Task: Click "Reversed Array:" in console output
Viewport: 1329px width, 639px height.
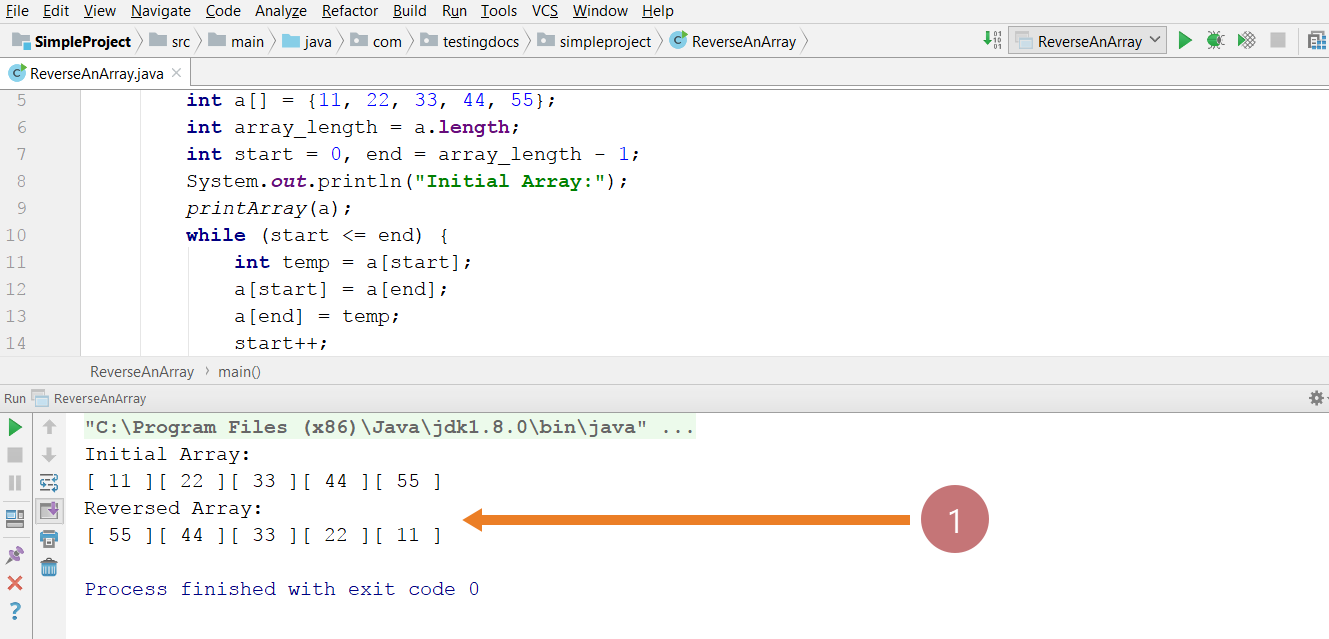Action: click(x=173, y=508)
